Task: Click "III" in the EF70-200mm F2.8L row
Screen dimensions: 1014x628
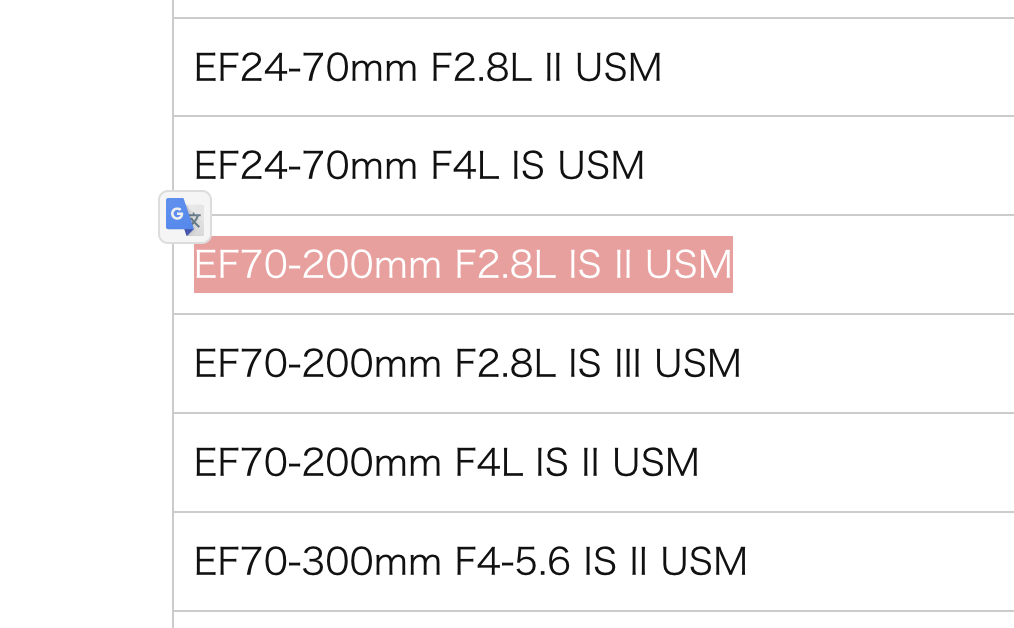Action: pos(628,363)
